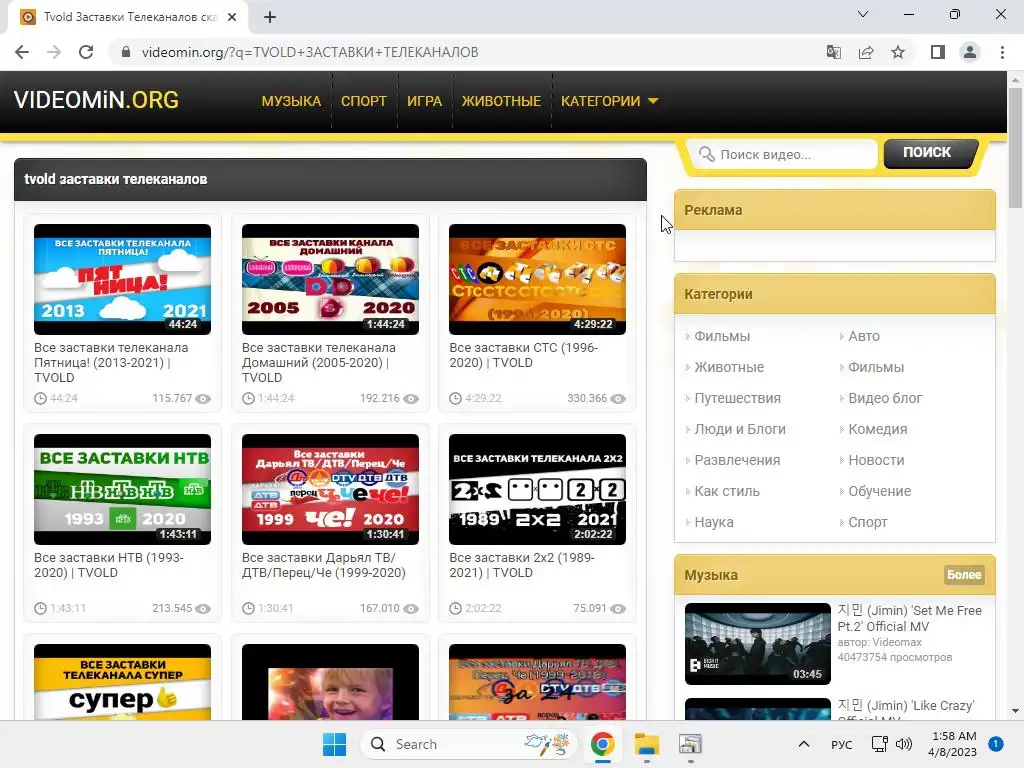Show hidden tray icons chevron
The height and width of the screenshot is (768, 1024).
pyautogui.click(x=804, y=744)
